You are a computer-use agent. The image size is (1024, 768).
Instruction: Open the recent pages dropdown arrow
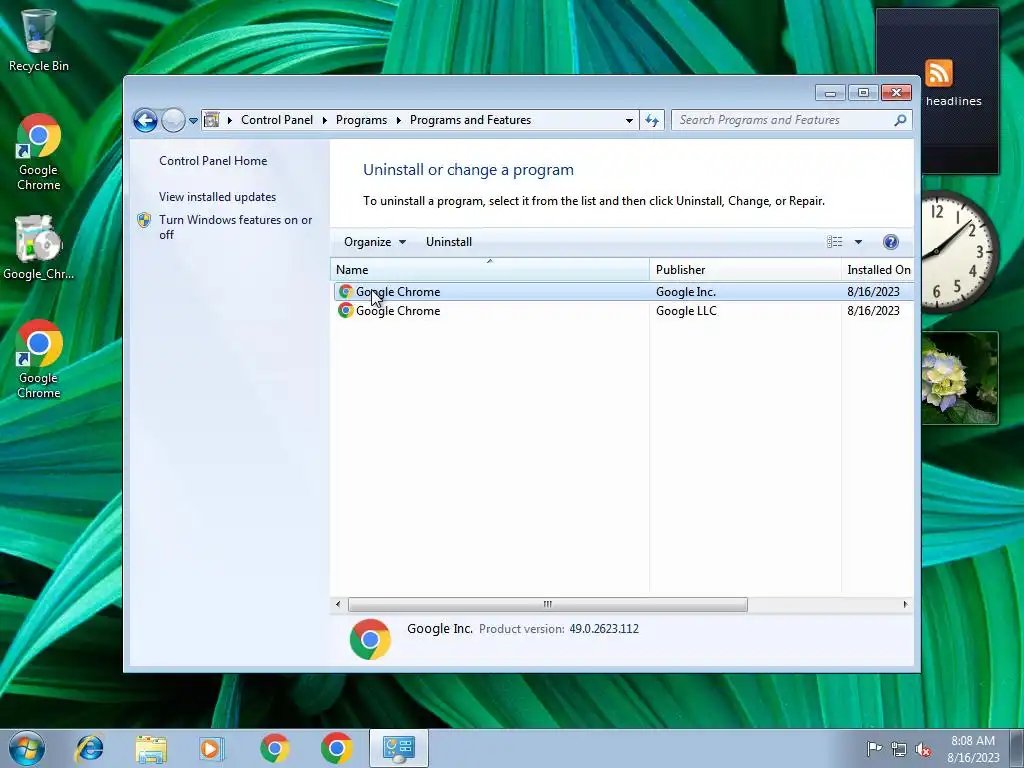193,121
